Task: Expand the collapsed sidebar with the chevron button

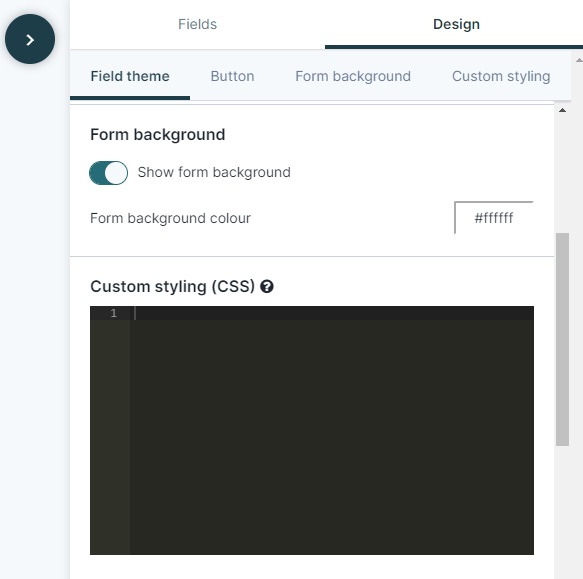Action: (x=30, y=39)
